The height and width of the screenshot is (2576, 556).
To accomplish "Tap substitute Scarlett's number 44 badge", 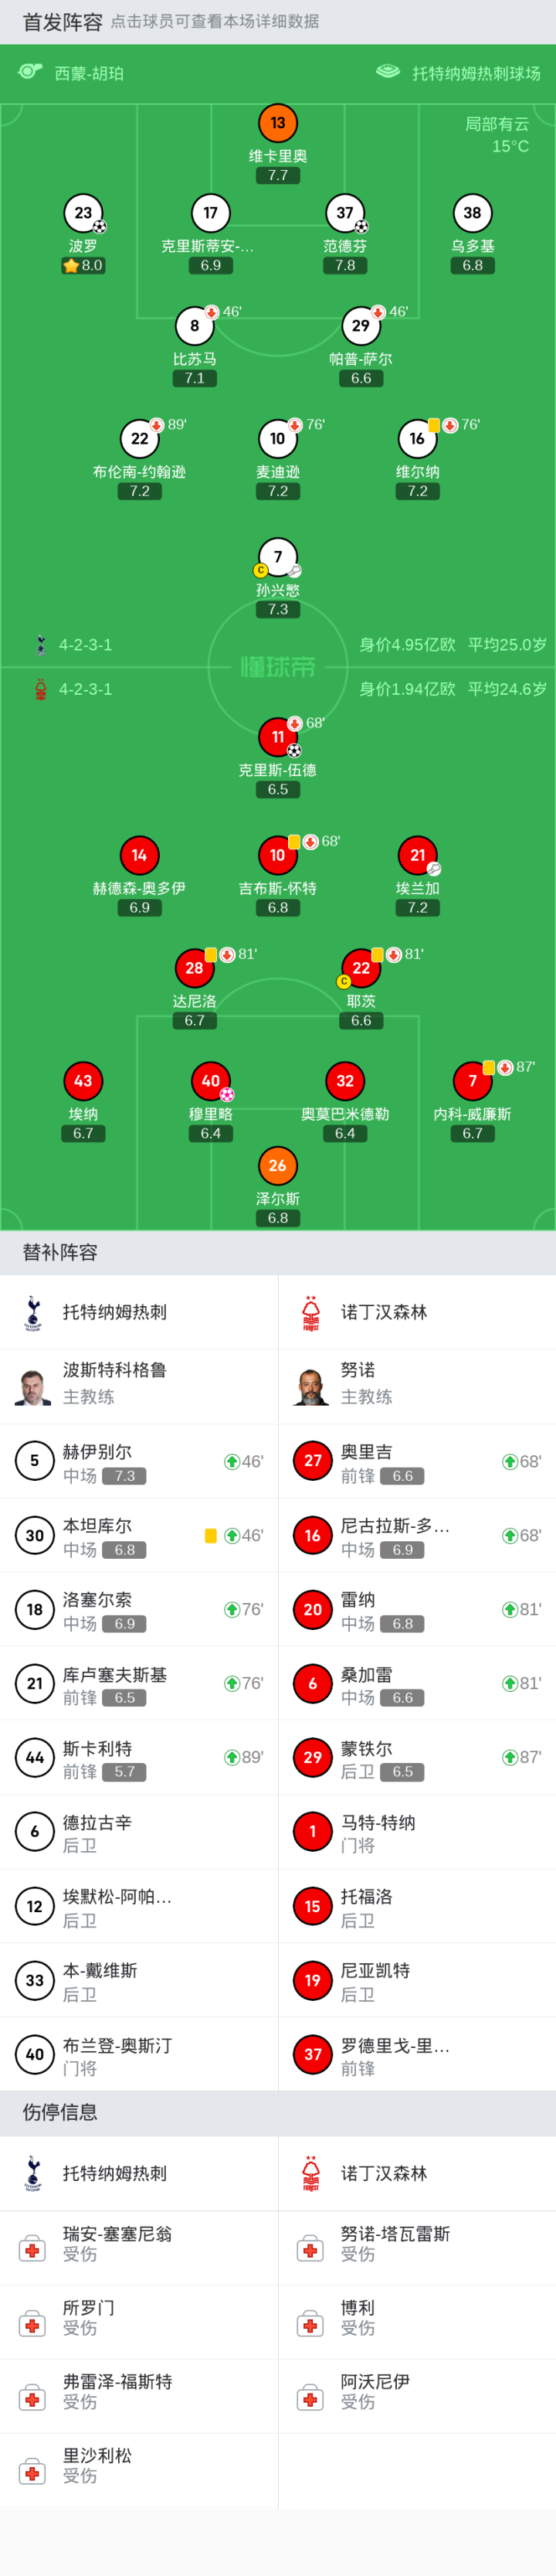I will pyautogui.click(x=35, y=1757).
